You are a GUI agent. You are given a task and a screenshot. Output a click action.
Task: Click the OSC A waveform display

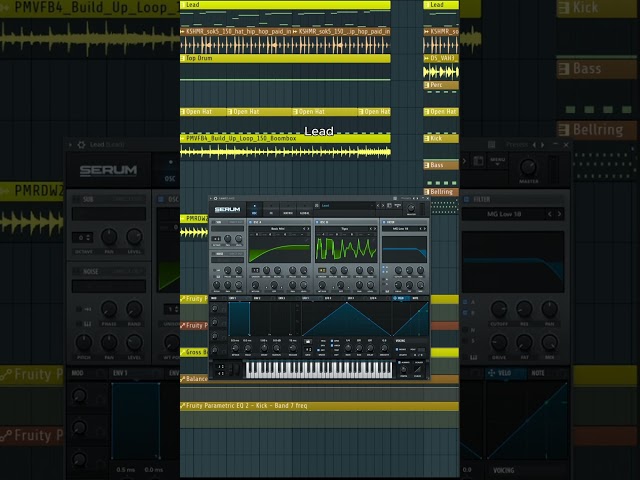pos(280,250)
